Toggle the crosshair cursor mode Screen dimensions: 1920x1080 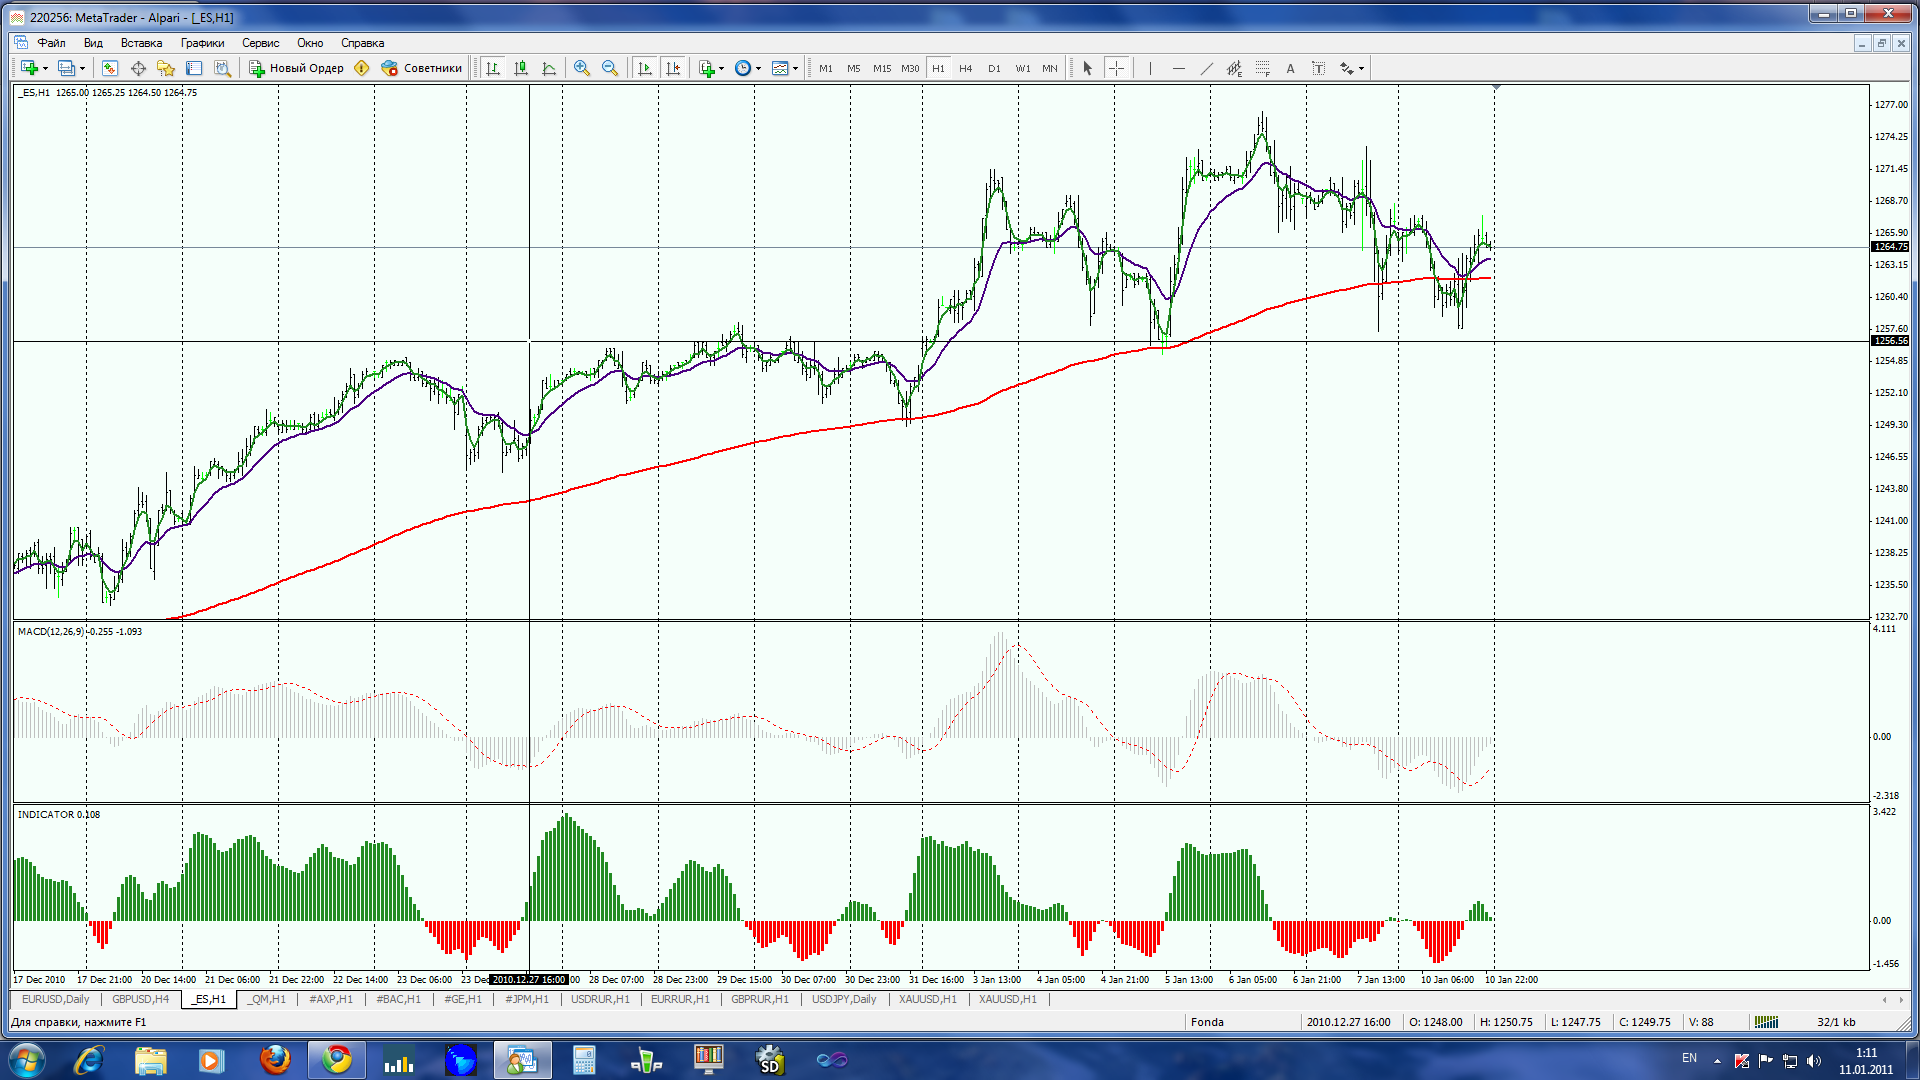(x=1116, y=68)
